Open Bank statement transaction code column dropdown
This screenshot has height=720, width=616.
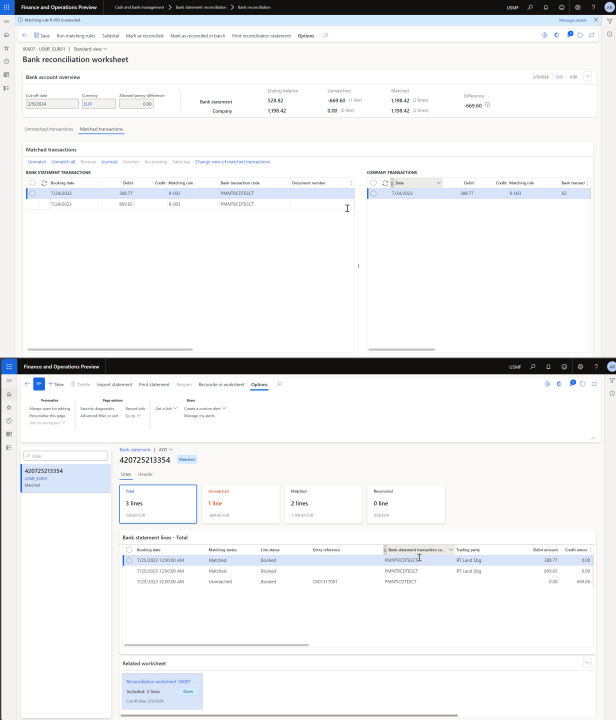pos(451,550)
